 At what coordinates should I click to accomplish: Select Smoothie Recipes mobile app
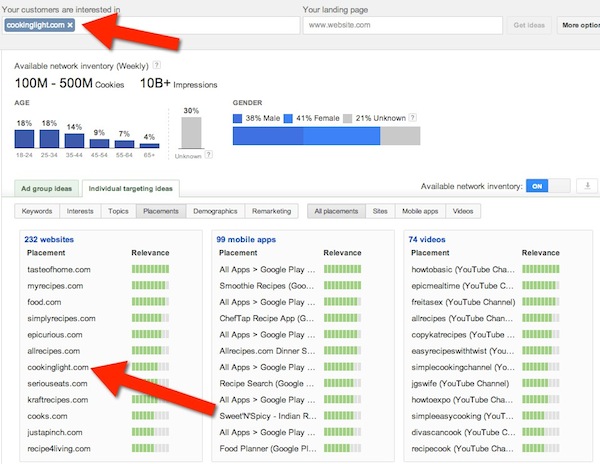click(x=267, y=286)
